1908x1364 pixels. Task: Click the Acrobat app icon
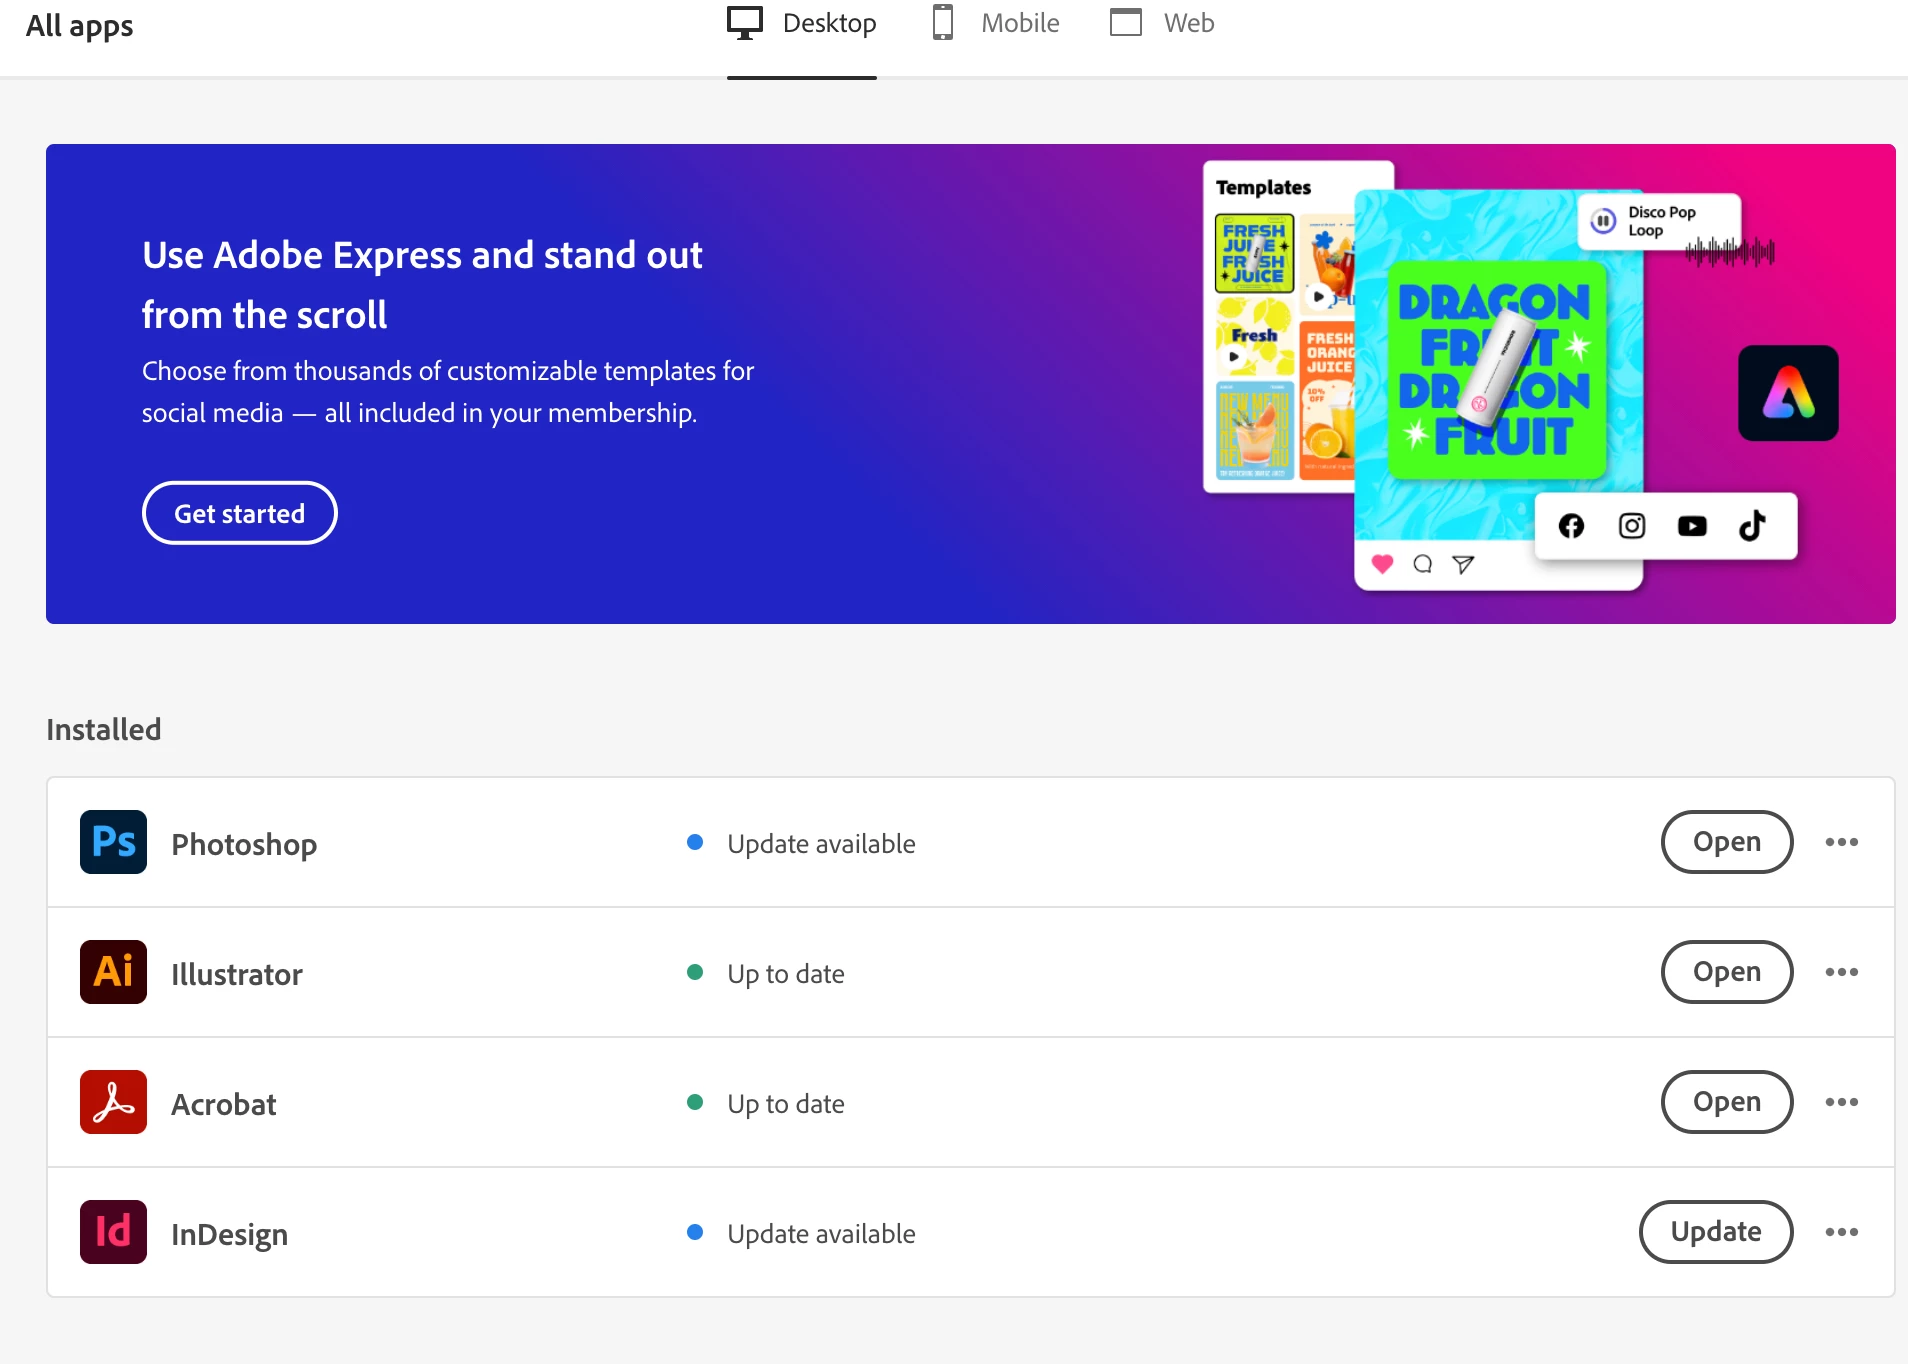pyautogui.click(x=113, y=1102)
